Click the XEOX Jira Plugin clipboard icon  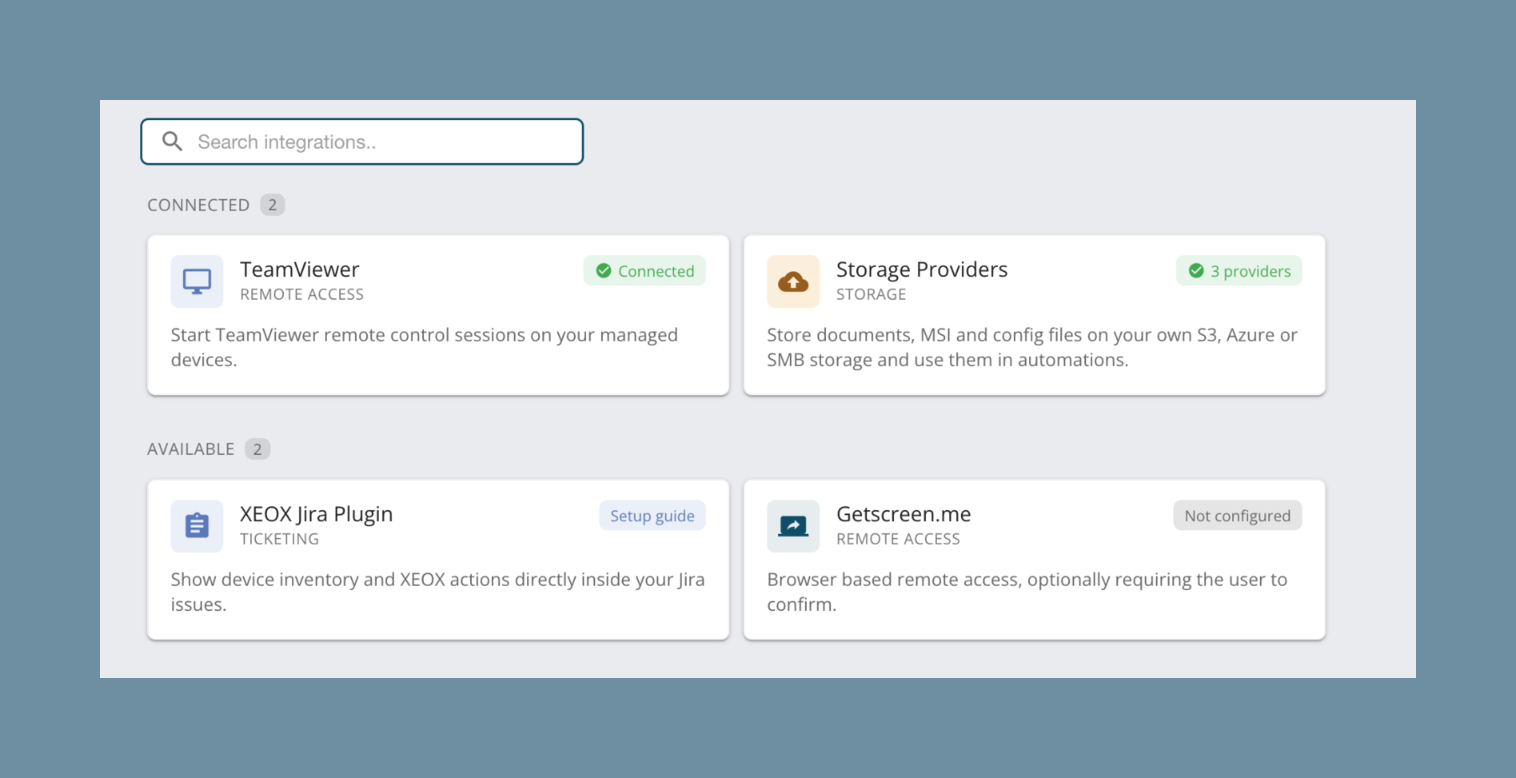click(197, 526)
